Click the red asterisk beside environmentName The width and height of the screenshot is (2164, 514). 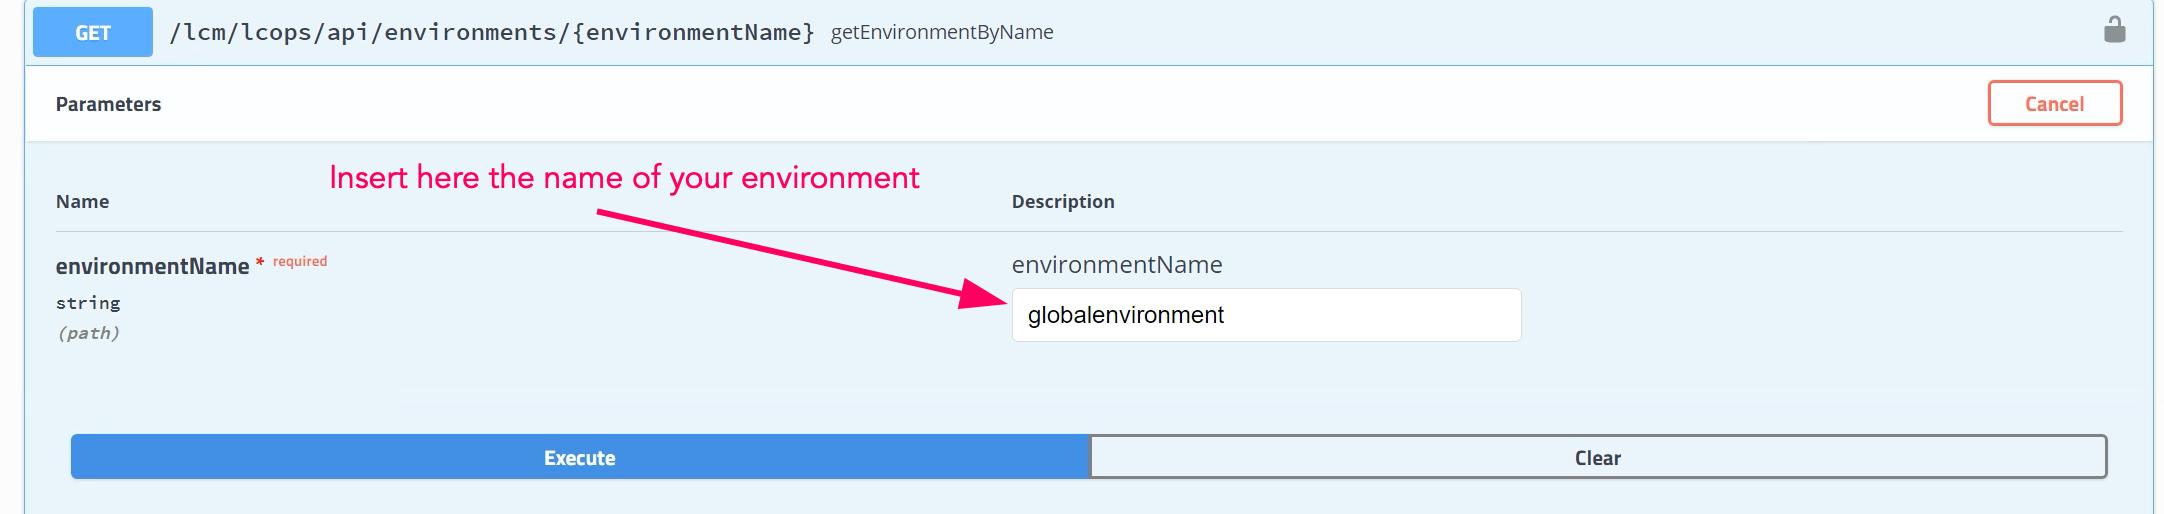(260, 262)
